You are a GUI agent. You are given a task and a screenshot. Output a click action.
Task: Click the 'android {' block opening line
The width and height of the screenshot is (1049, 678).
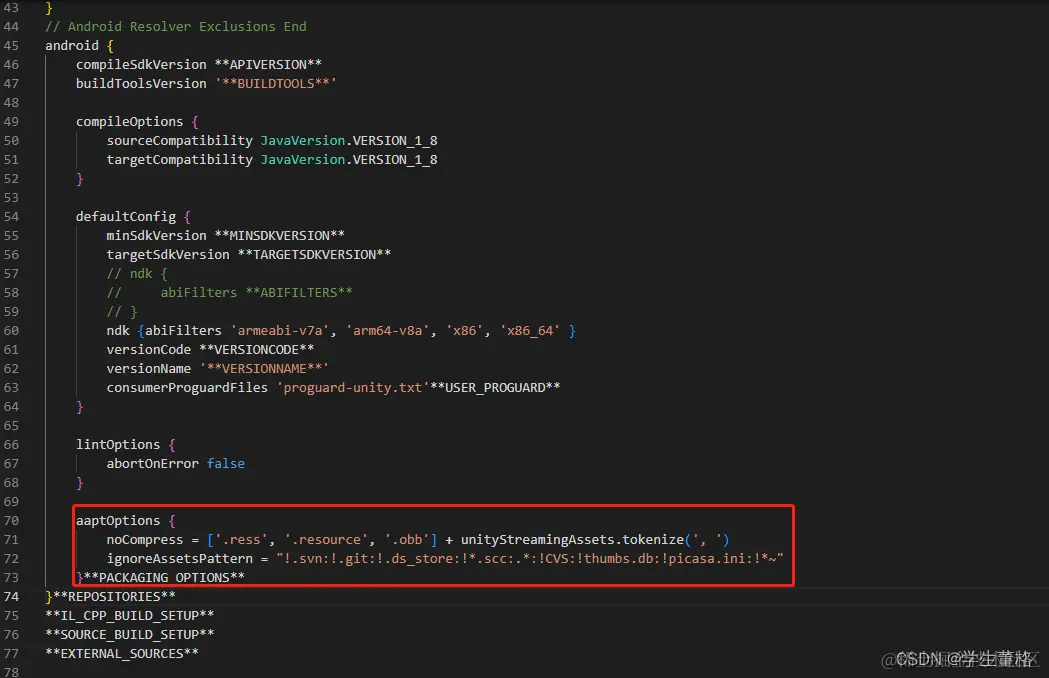pyautogui.click(x=80, y=46)
